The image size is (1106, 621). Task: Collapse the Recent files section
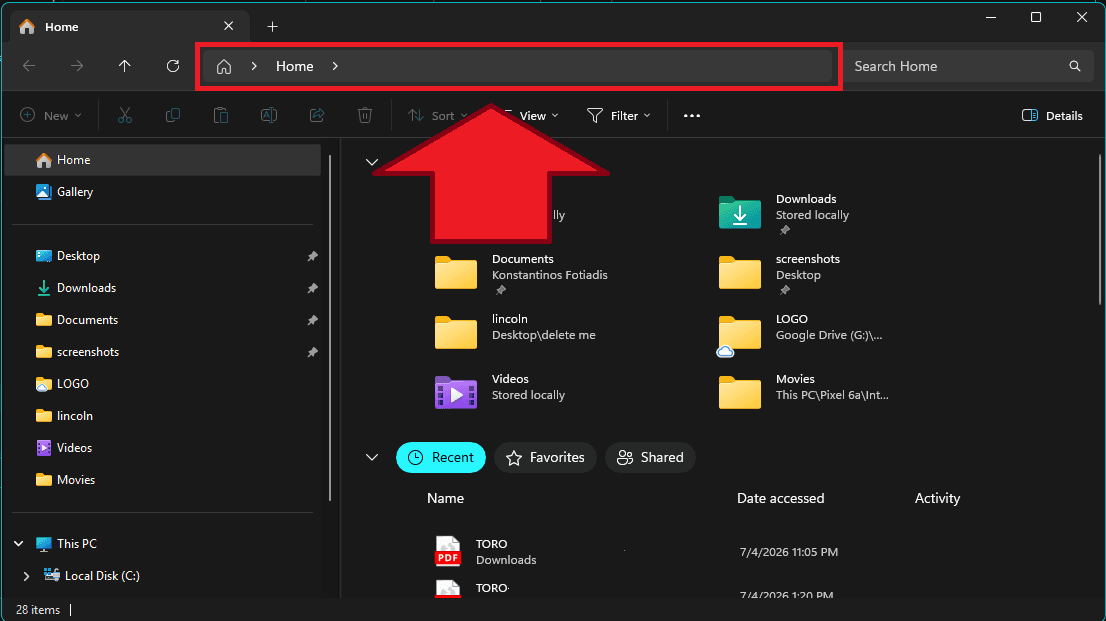tap(372, 457)
